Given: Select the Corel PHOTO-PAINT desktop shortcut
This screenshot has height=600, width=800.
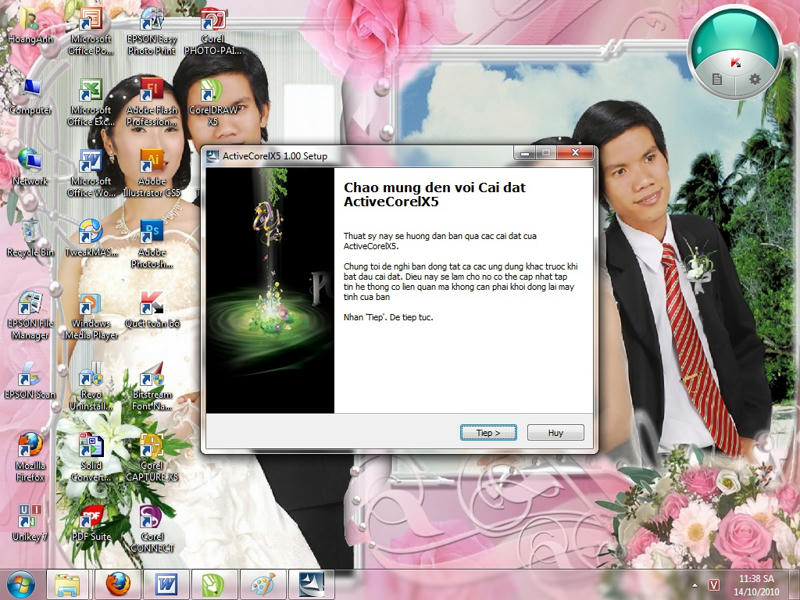Looking at the screenshot, I should (212, 20).
